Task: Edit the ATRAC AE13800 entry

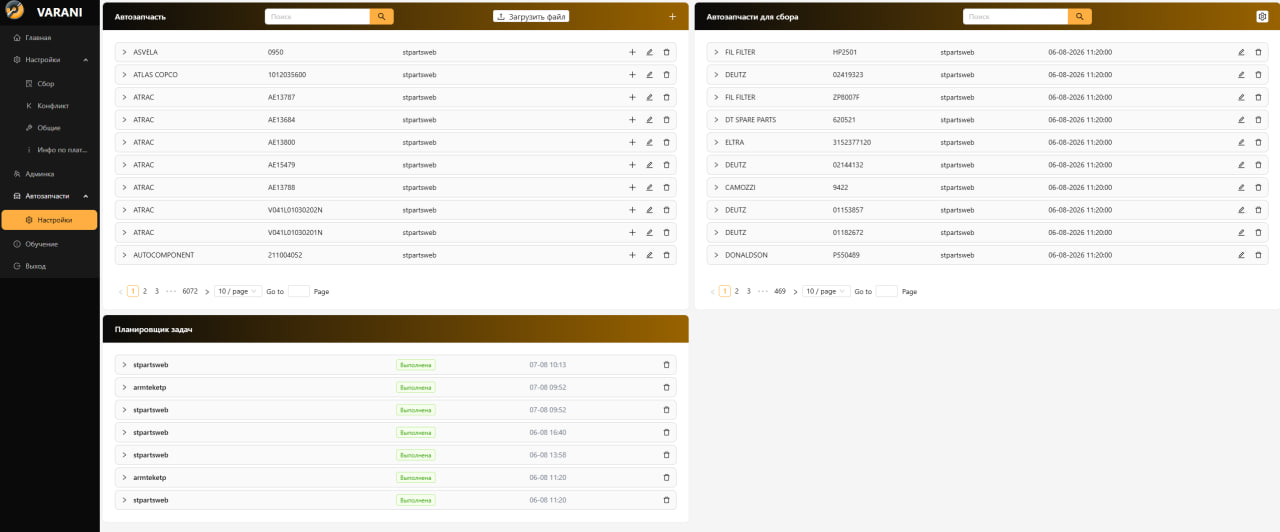Action: [649, 142]
